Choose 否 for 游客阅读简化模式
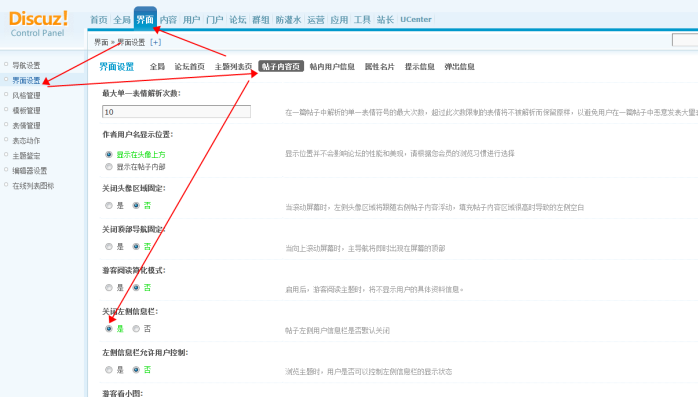This screenshot has width=698, height=398. click(x=136, y=288)
